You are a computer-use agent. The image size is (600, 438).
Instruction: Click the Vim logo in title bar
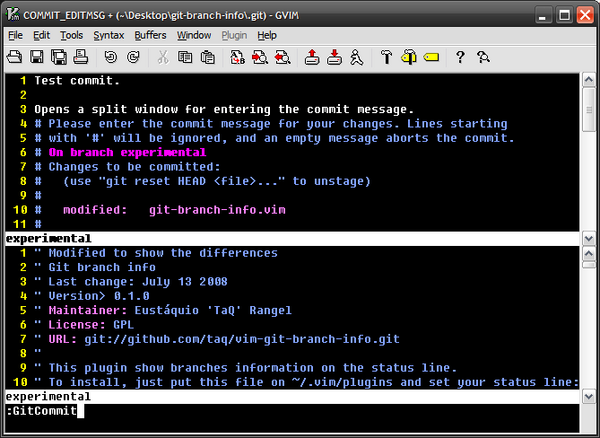[13, 15]
